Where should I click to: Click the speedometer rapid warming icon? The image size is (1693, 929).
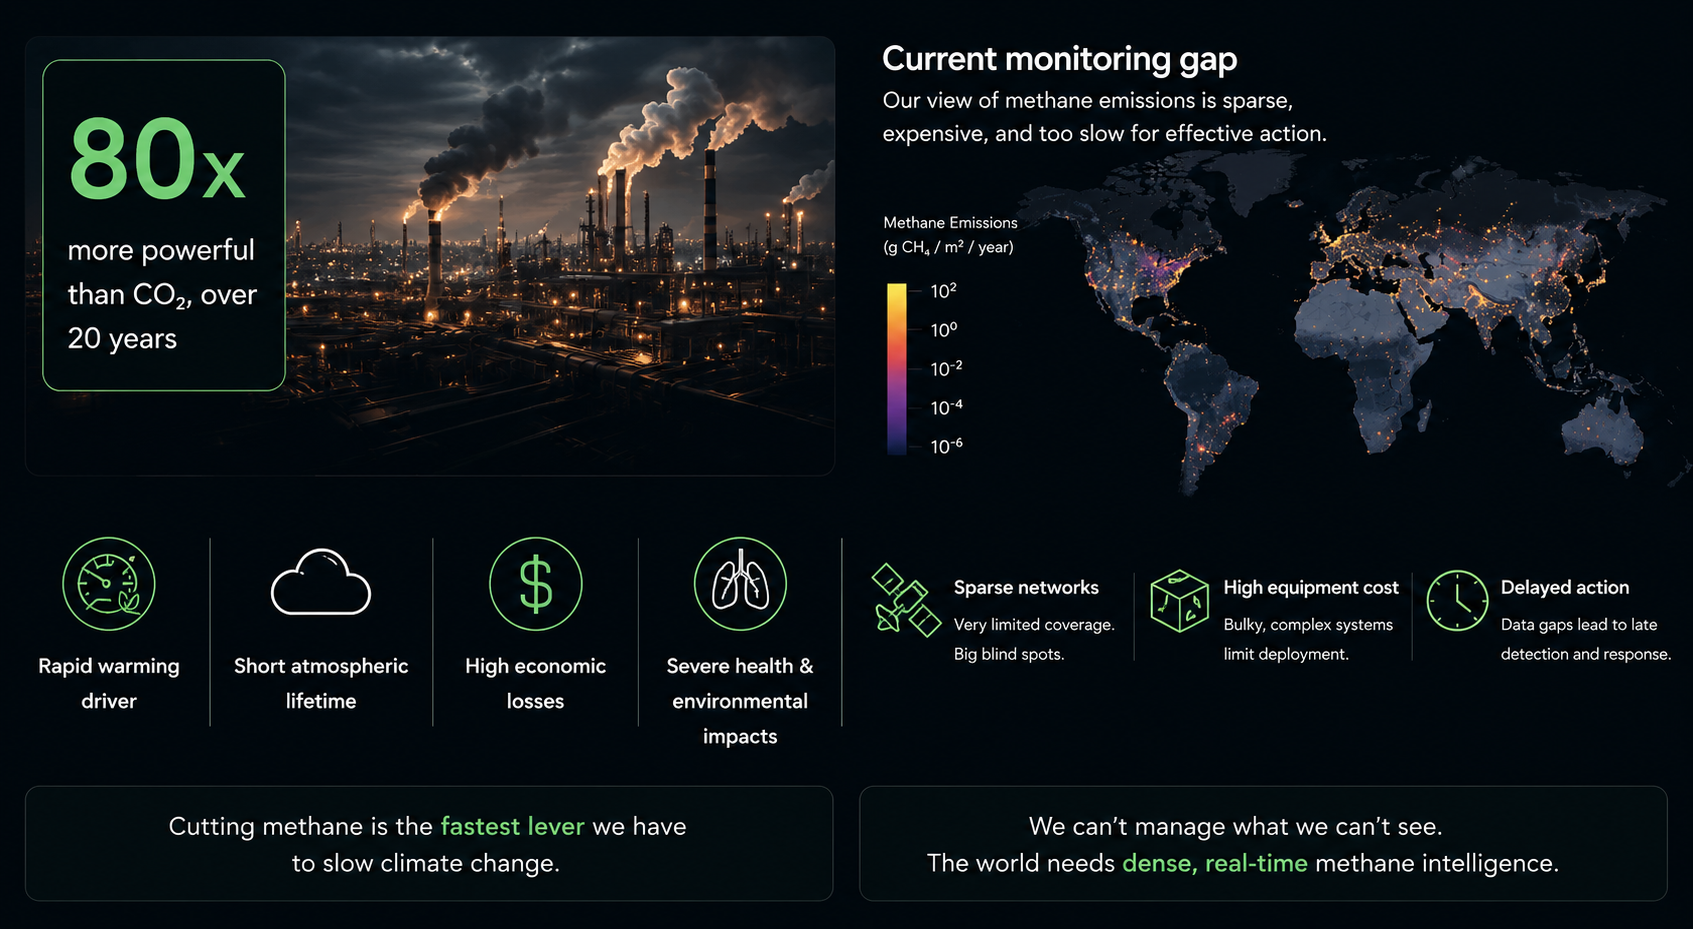109,584
